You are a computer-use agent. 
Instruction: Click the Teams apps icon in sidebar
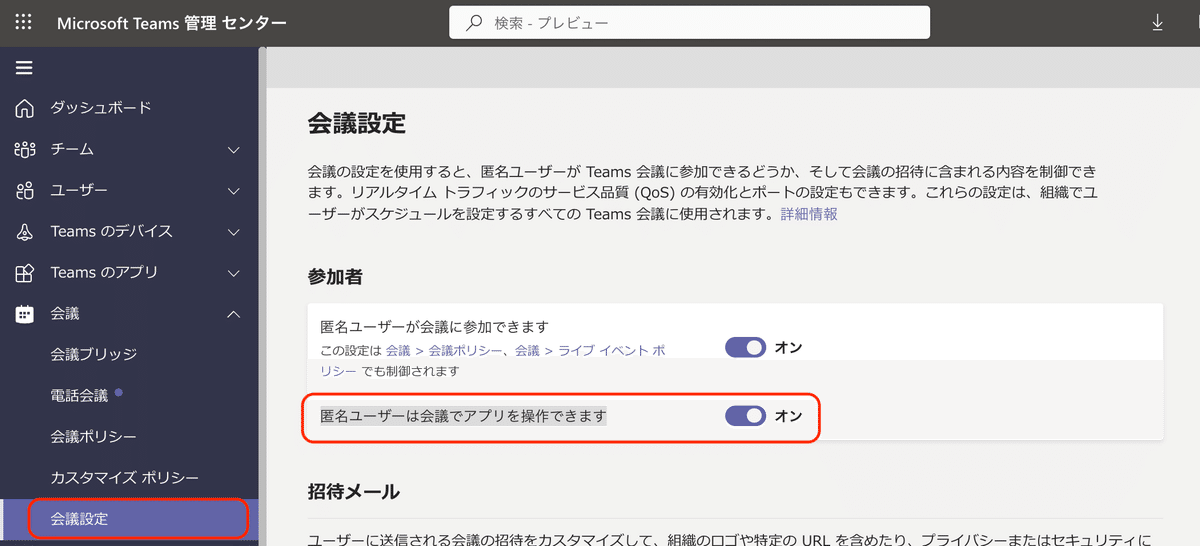[x=25, y=272]
